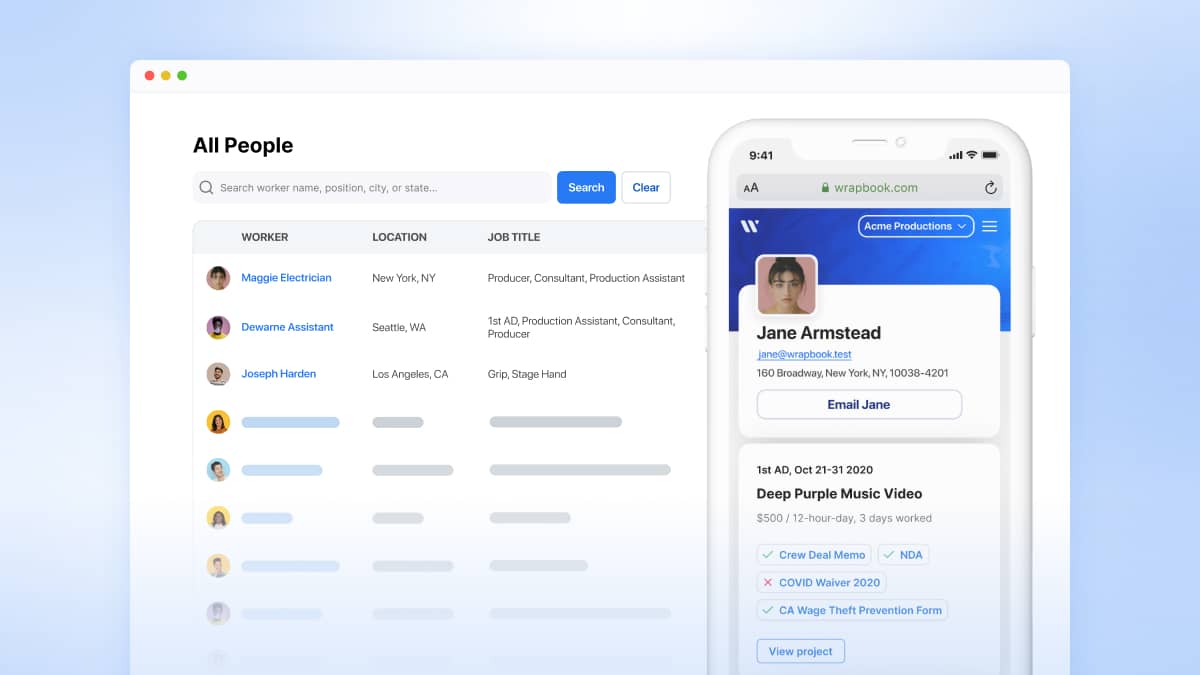Viewport: 1200px width, 675px height.
Task: Open Dewarne Assistant's avatar
Action: pyautogui.click(x=218, y=327)
